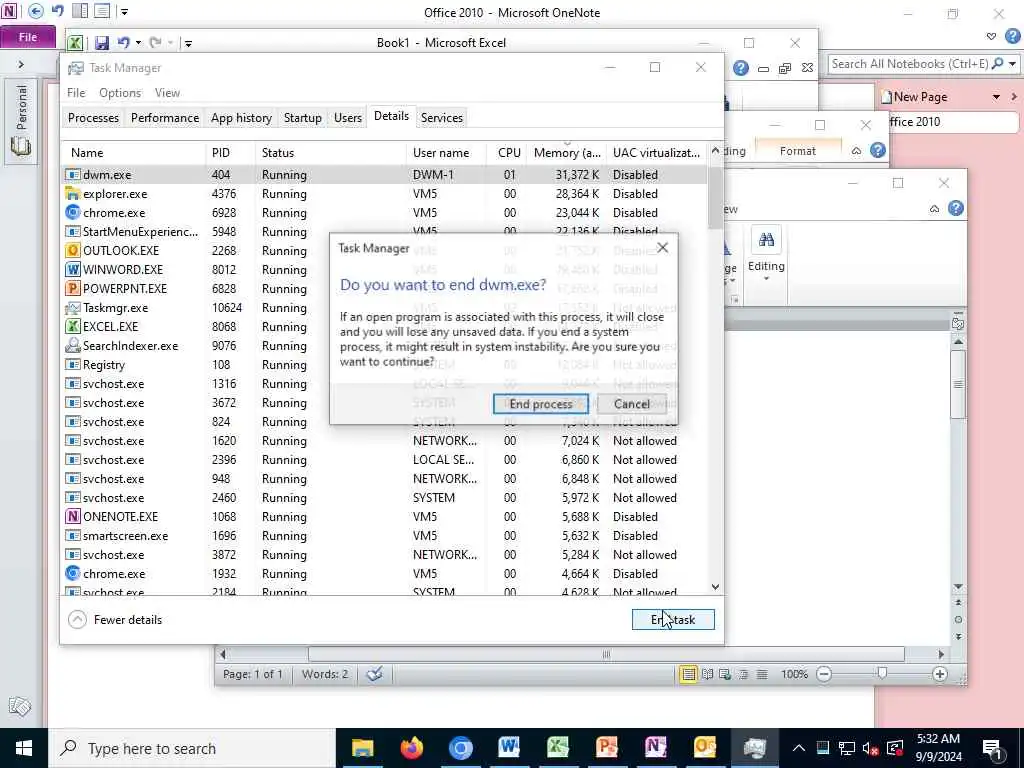This screenshot has width=1024, height=768.
Task: Open Excel Quick Access Toolbar customize dropdown
Action: pos(188,44)
